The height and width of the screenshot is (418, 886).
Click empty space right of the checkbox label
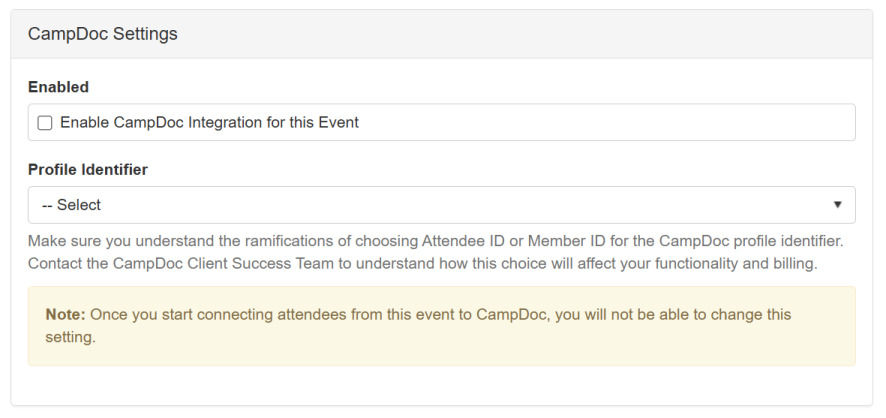coord(600,123)
